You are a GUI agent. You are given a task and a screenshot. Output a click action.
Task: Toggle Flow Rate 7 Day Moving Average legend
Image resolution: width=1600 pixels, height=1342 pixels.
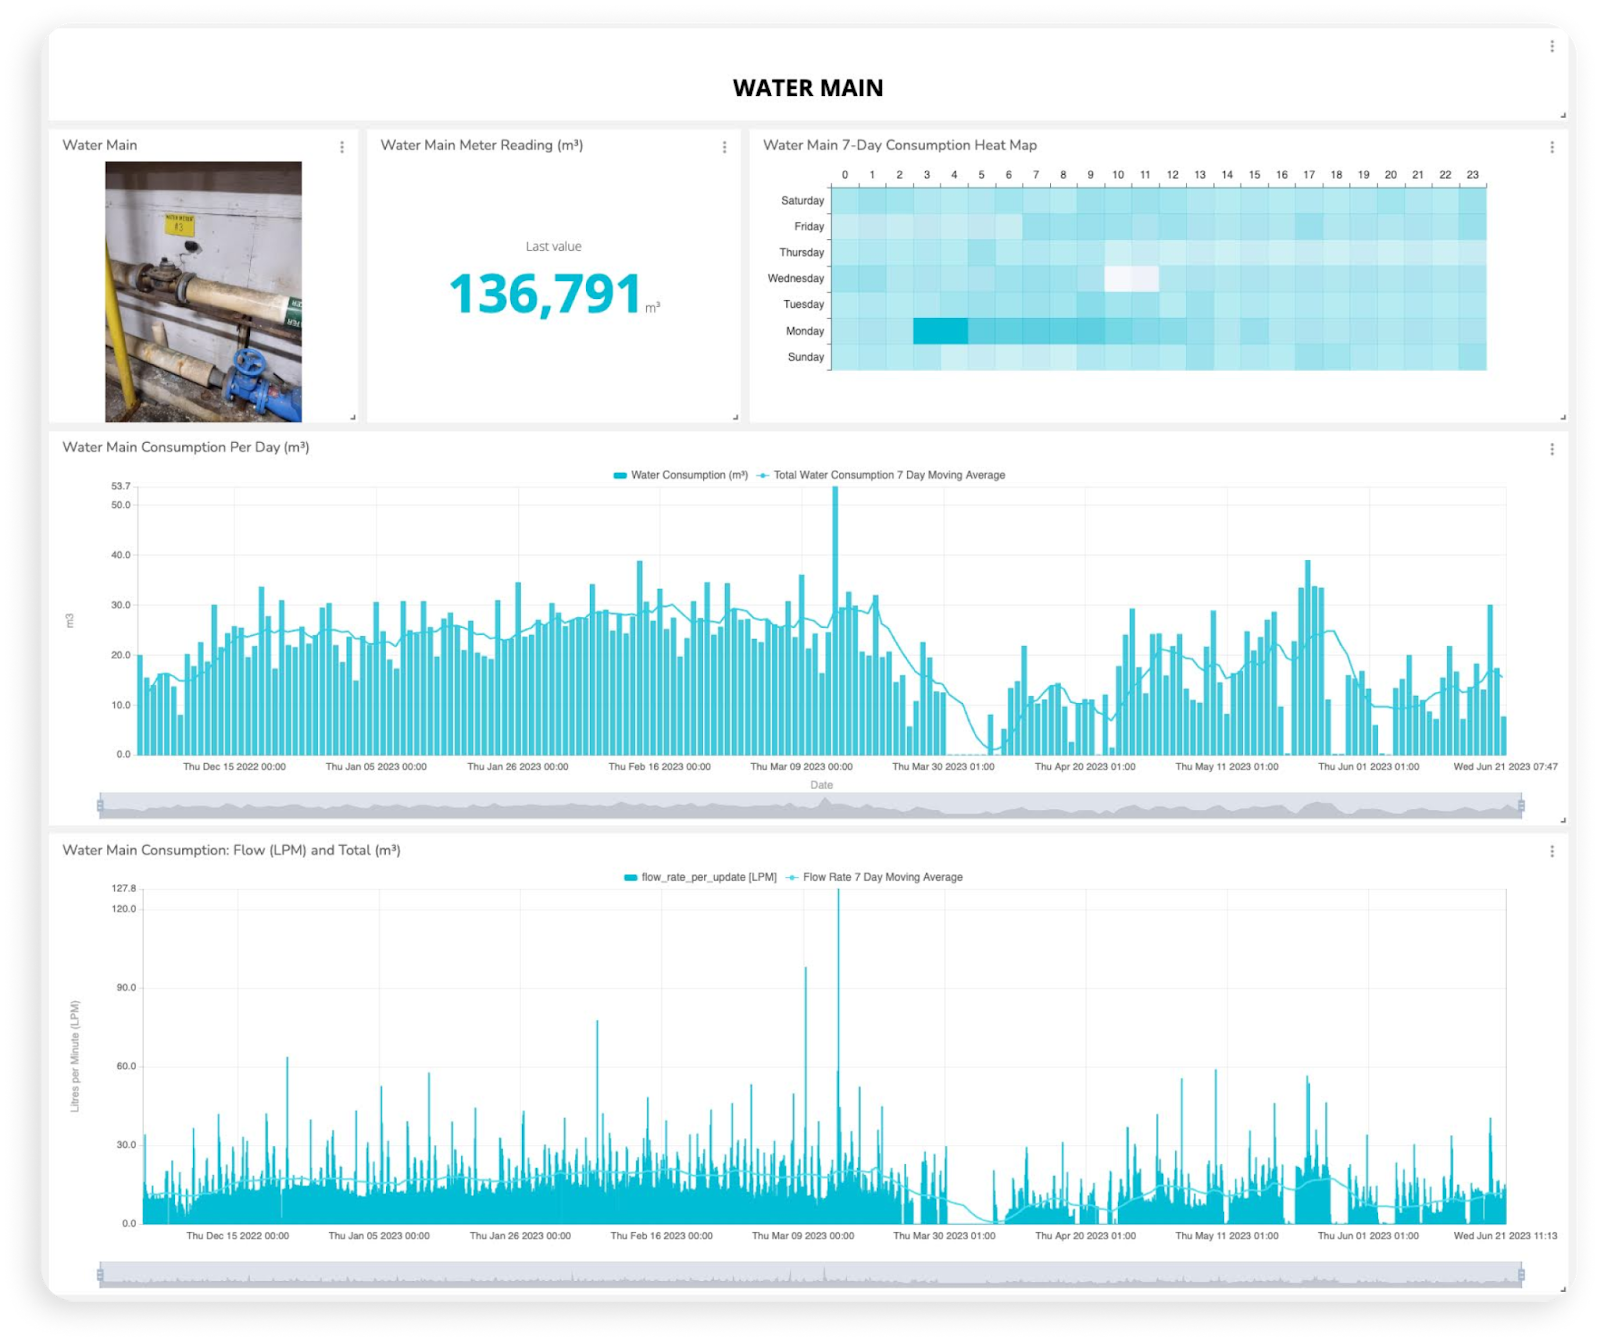point(874,877)
